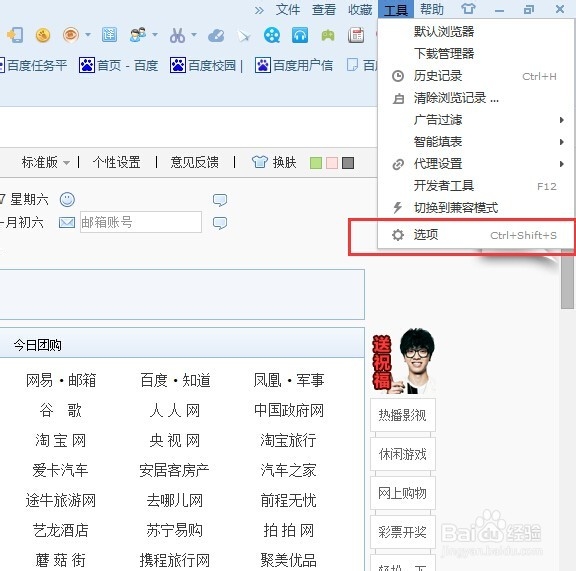Open 百度·知道 link

click(175, 380)
